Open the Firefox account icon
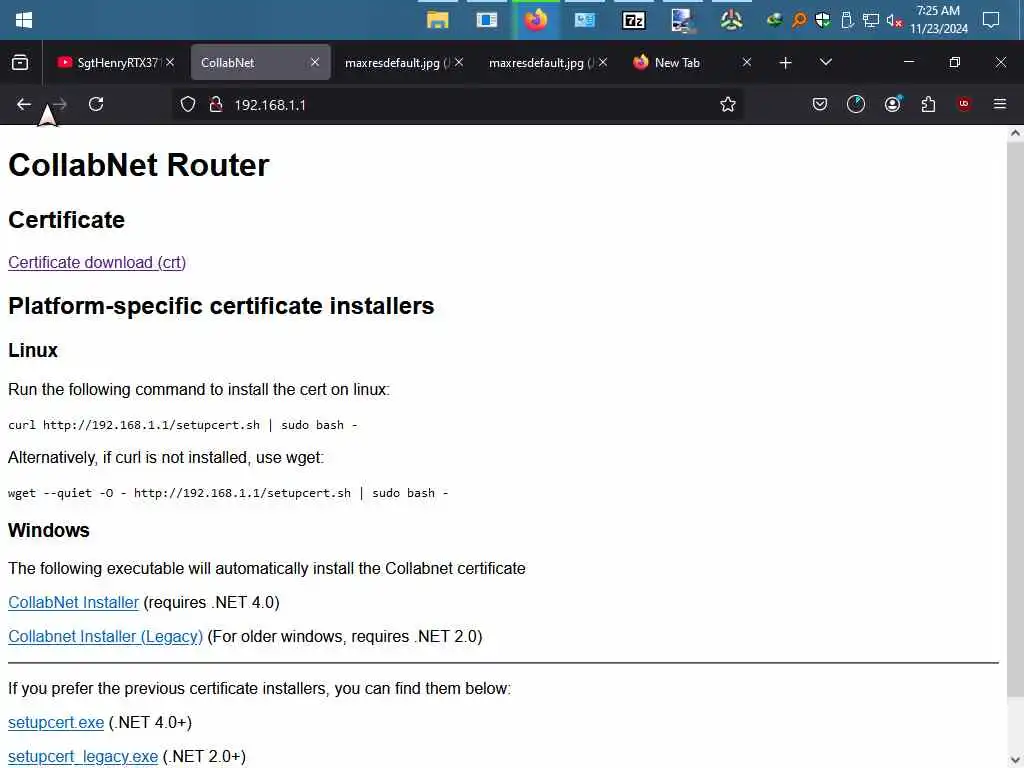This screenshot has height=768, width=1024. (x=893, y=104)
